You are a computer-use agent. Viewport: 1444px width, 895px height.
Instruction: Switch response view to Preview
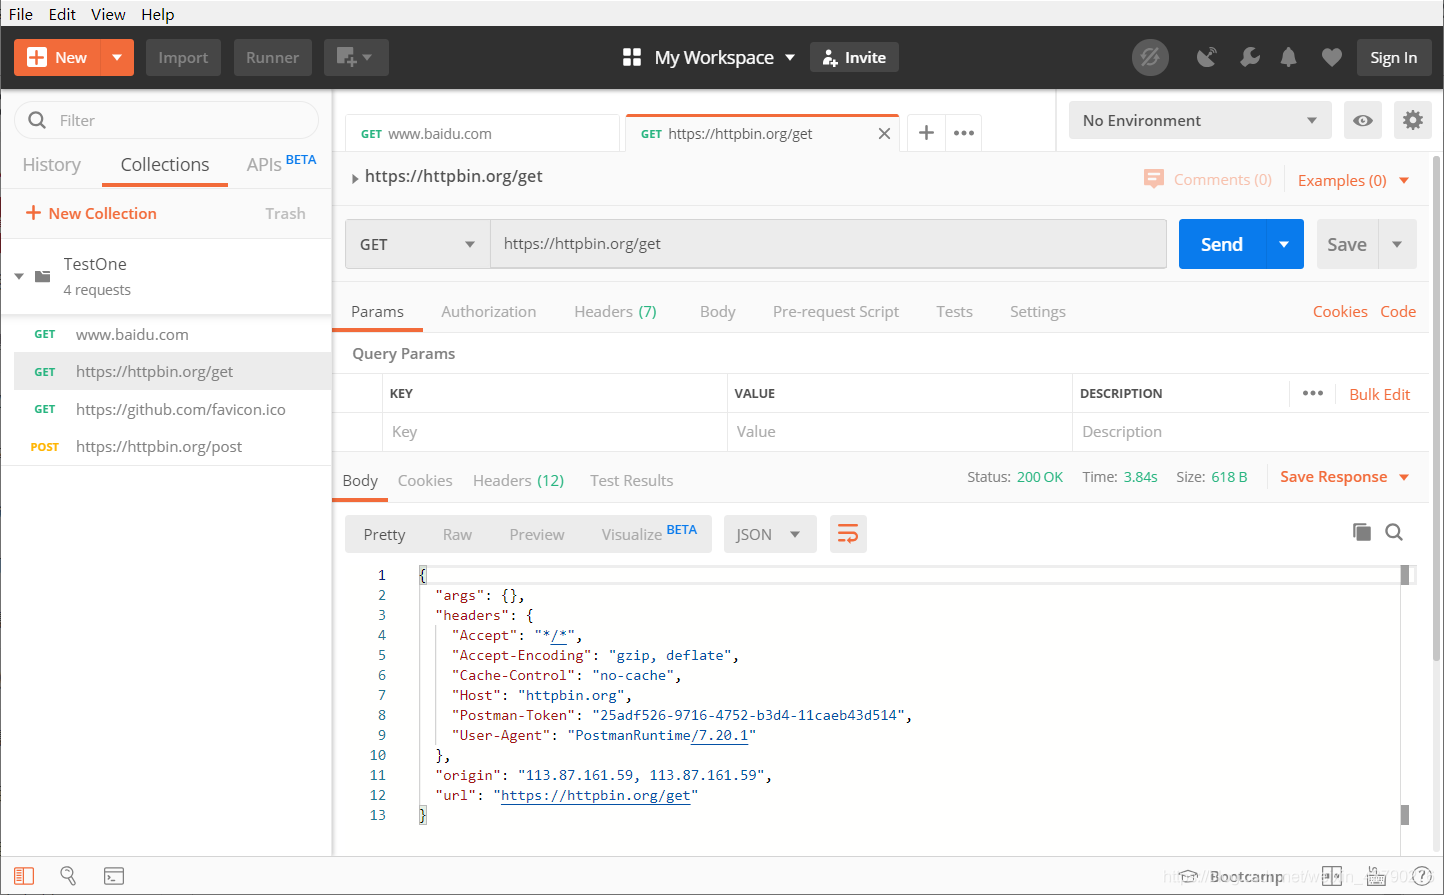coord(537,535)
